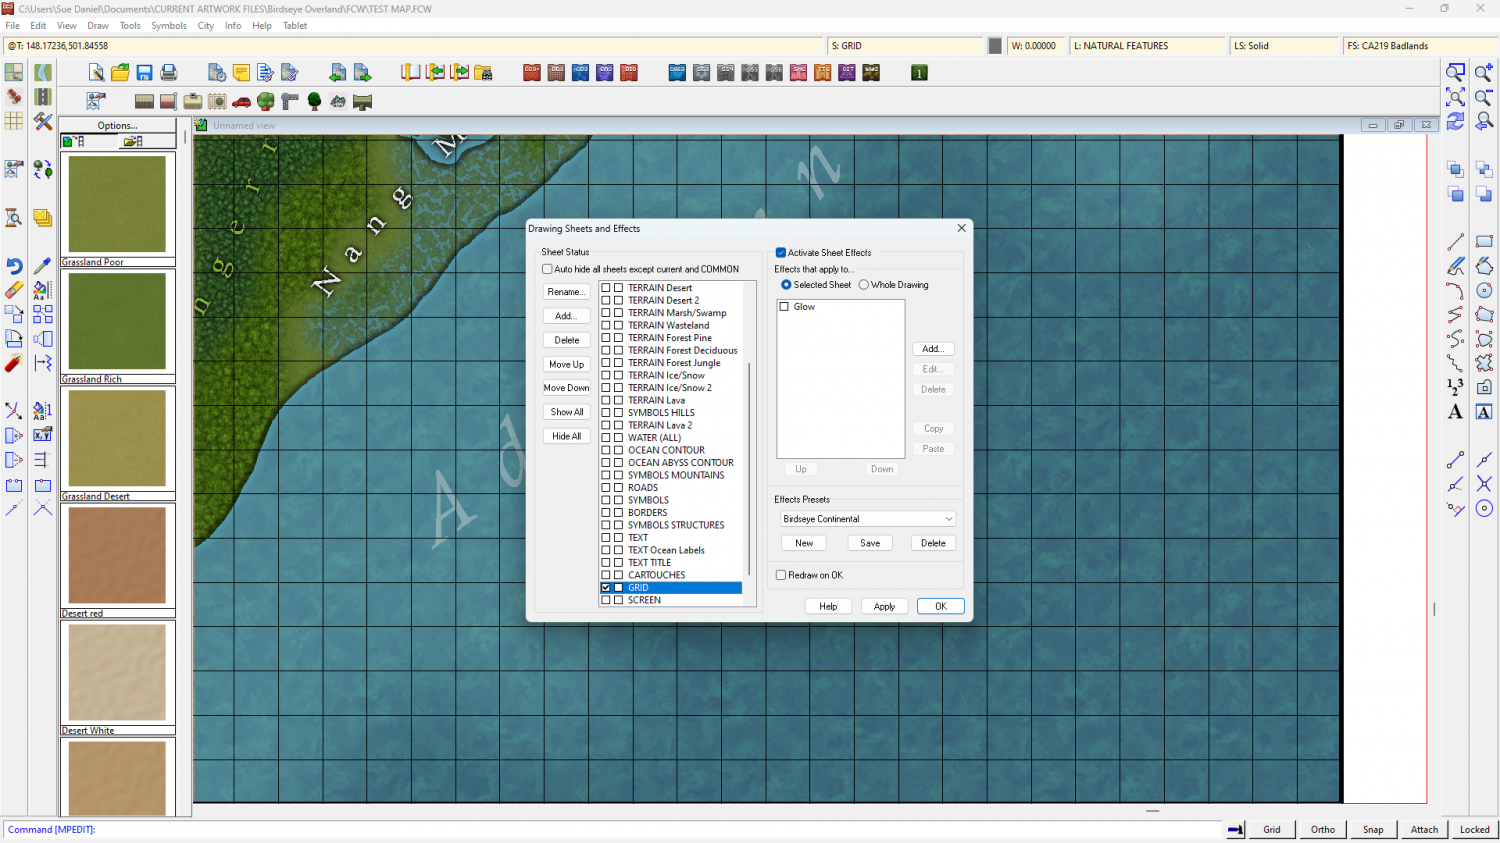Click the Zoom in plus magnifier
This screenshot has width=1500, height=843.
(1484, 72)
